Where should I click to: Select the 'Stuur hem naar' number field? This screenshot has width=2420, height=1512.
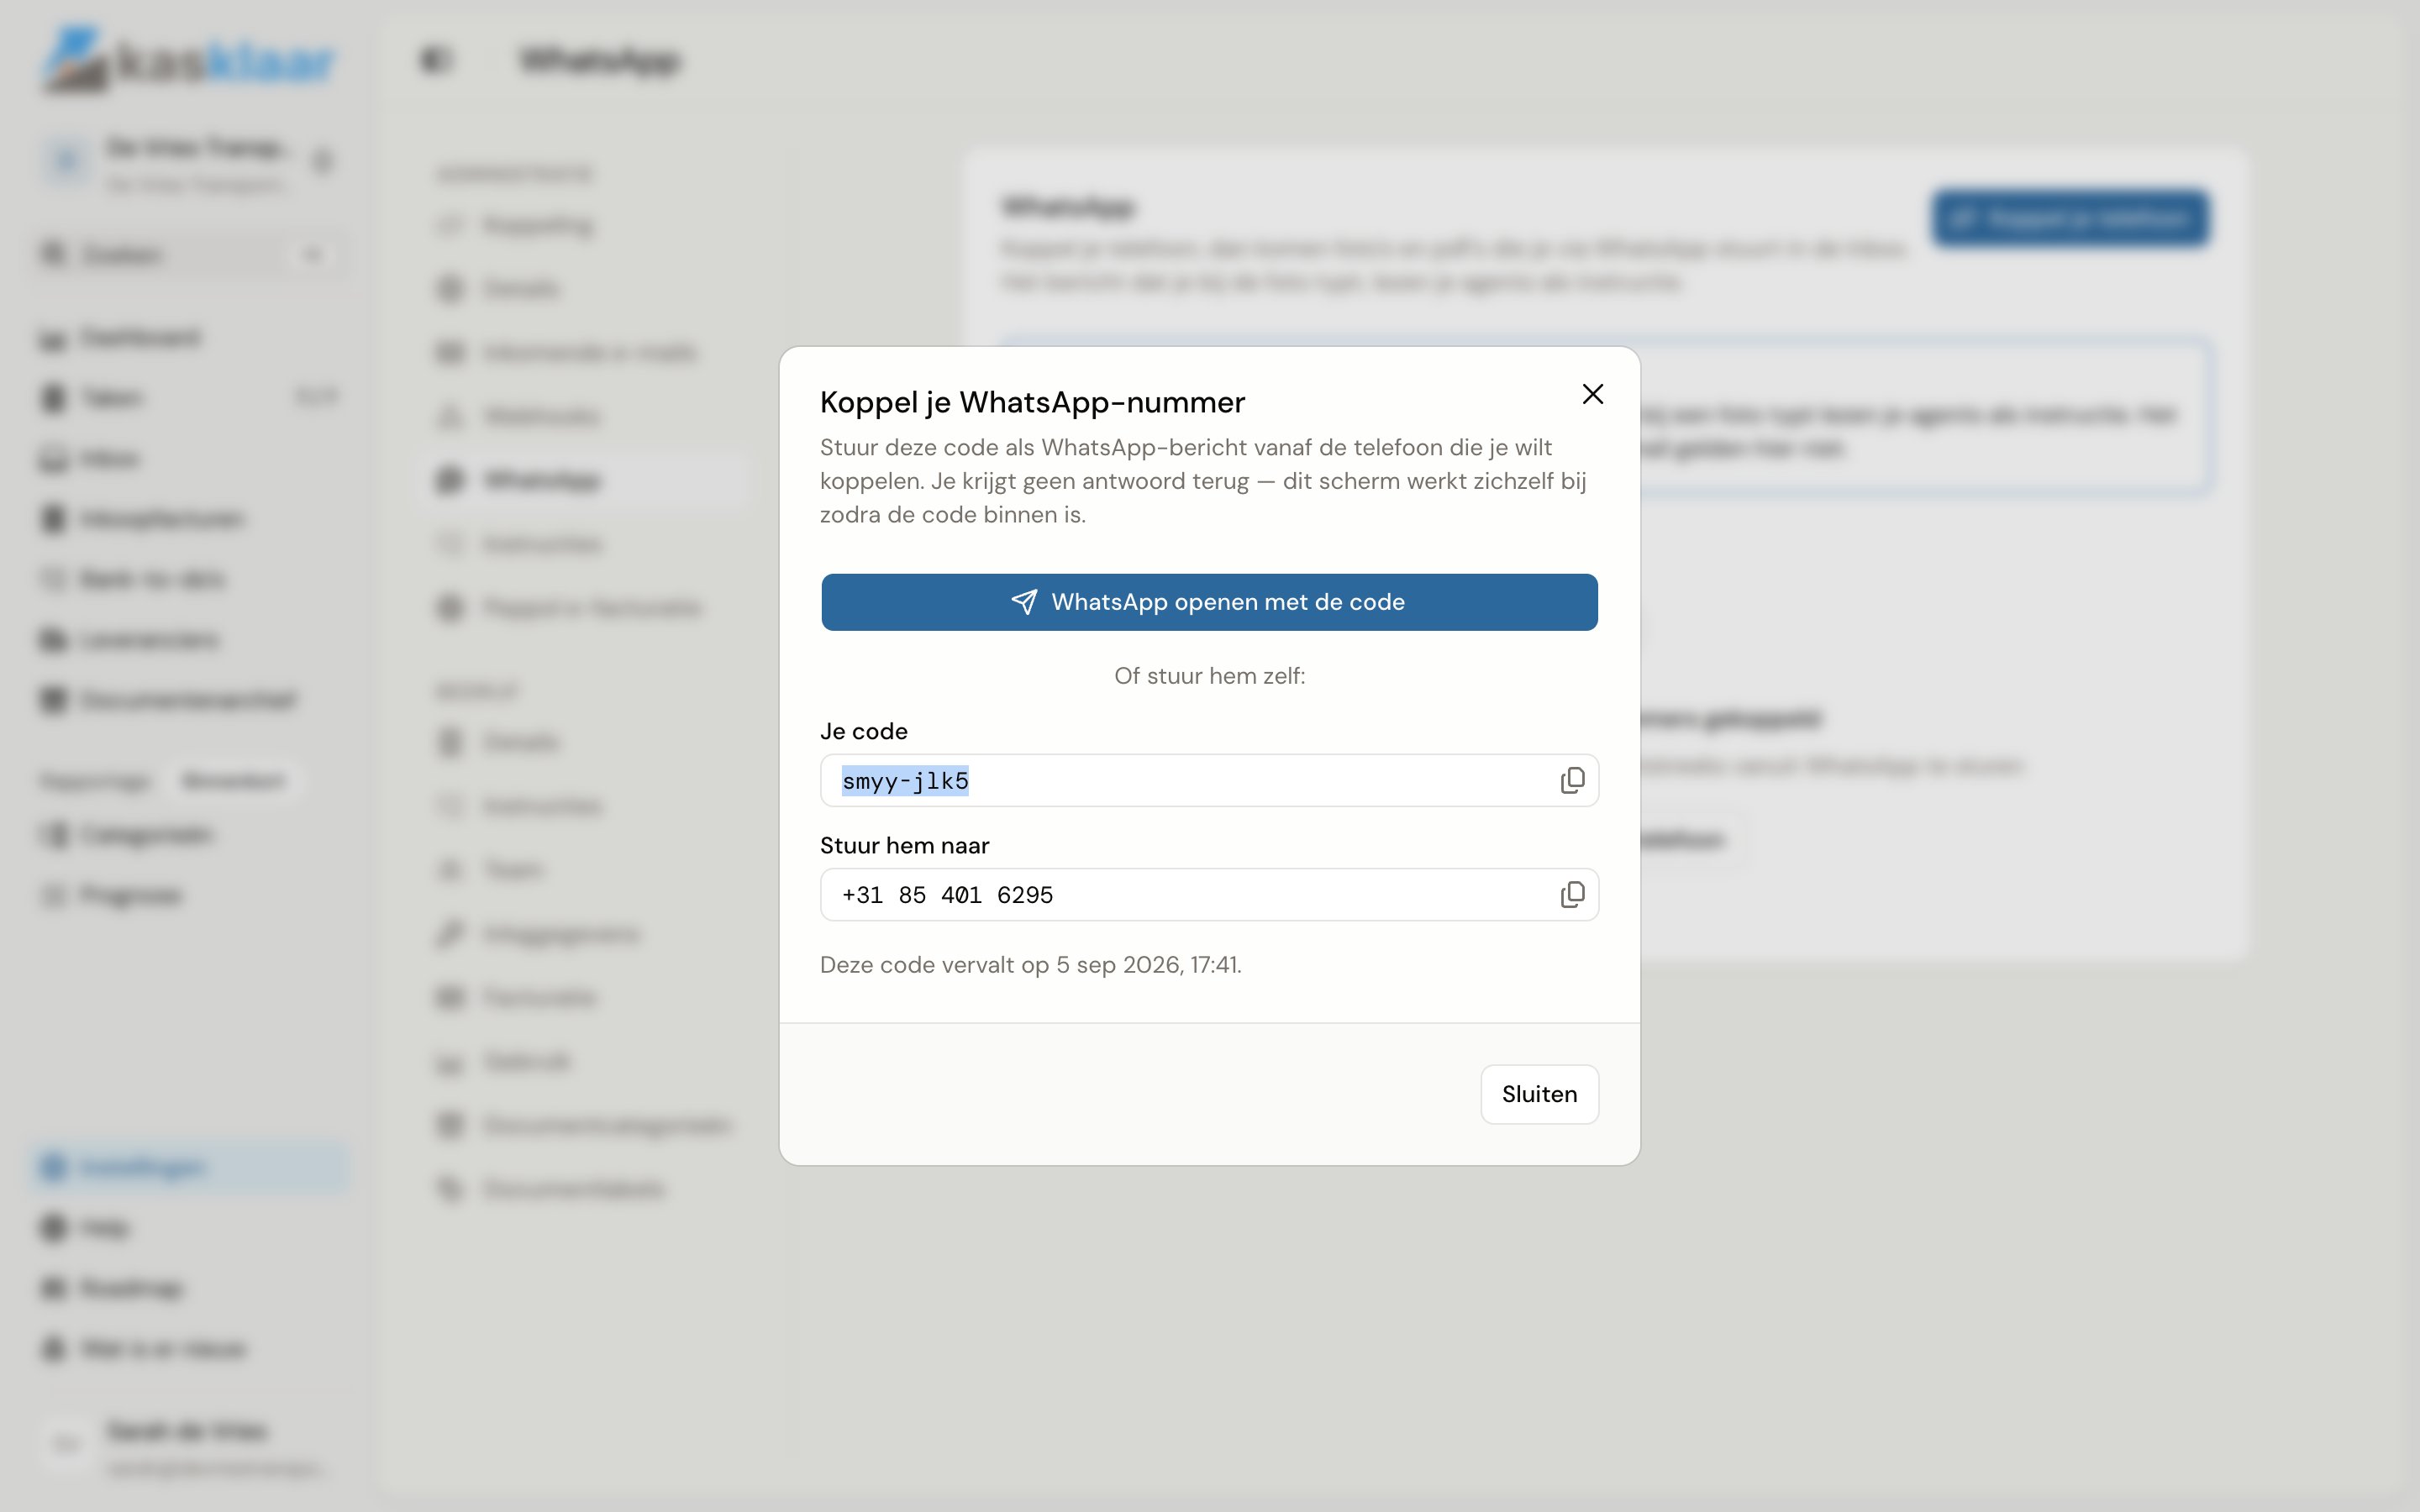click(1209, 894)
